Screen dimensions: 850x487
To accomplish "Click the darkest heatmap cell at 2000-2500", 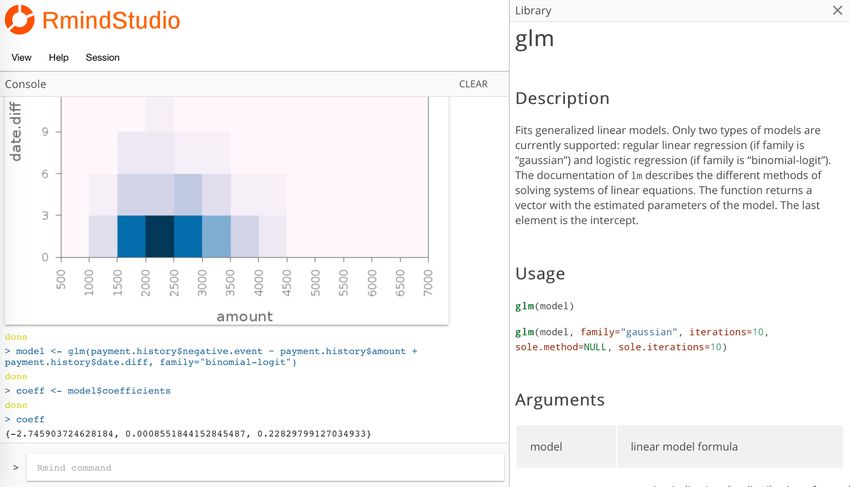I will coord(159,236).
